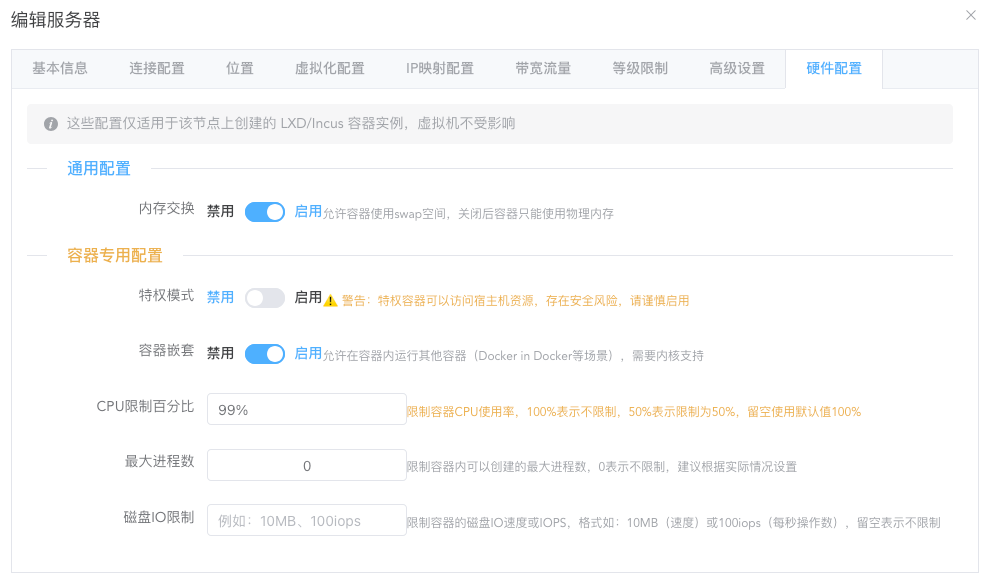The height and width of the screenshot is (582, 984).
Task: Close the 编辑服务器 dialog
Action: pyautogui.click(x=970, y=15)
